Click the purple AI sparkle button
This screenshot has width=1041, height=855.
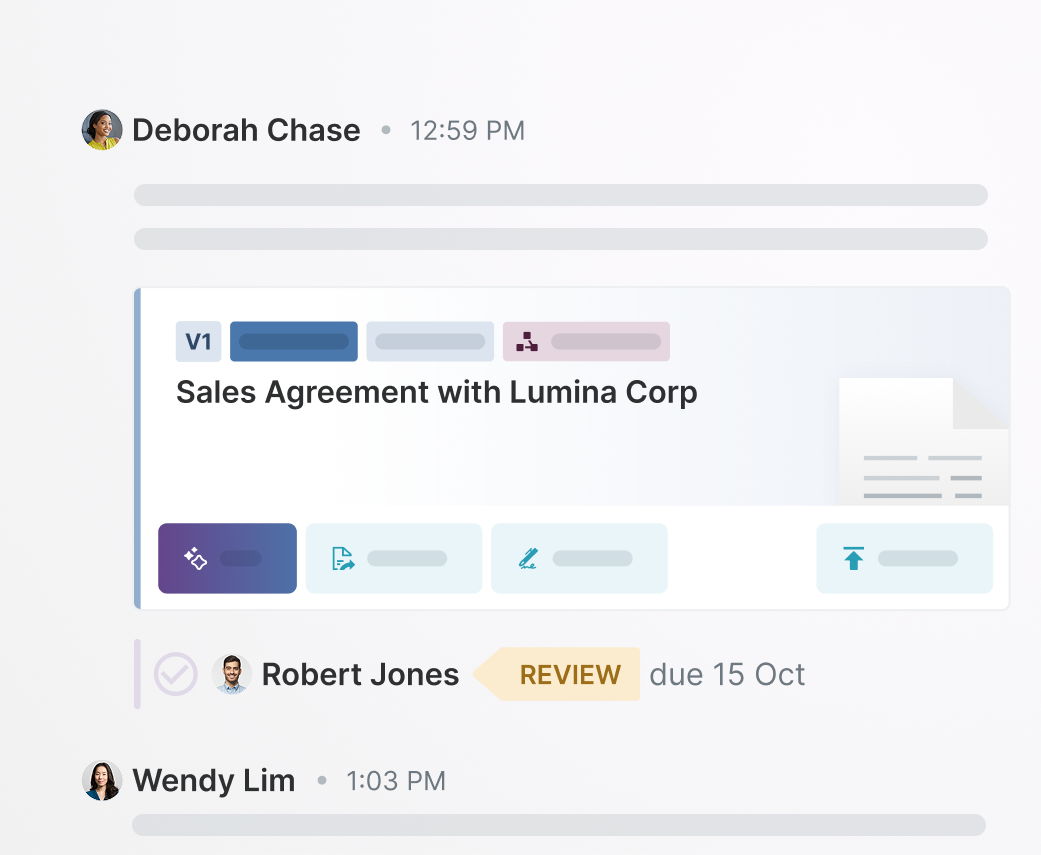click(227, 559)
